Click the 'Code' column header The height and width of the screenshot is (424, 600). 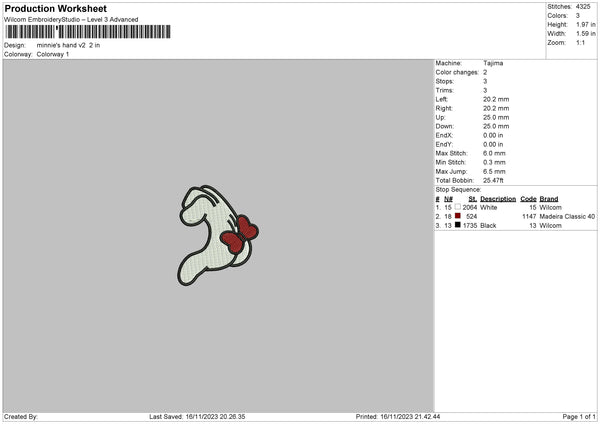click(x=528, y=199)
